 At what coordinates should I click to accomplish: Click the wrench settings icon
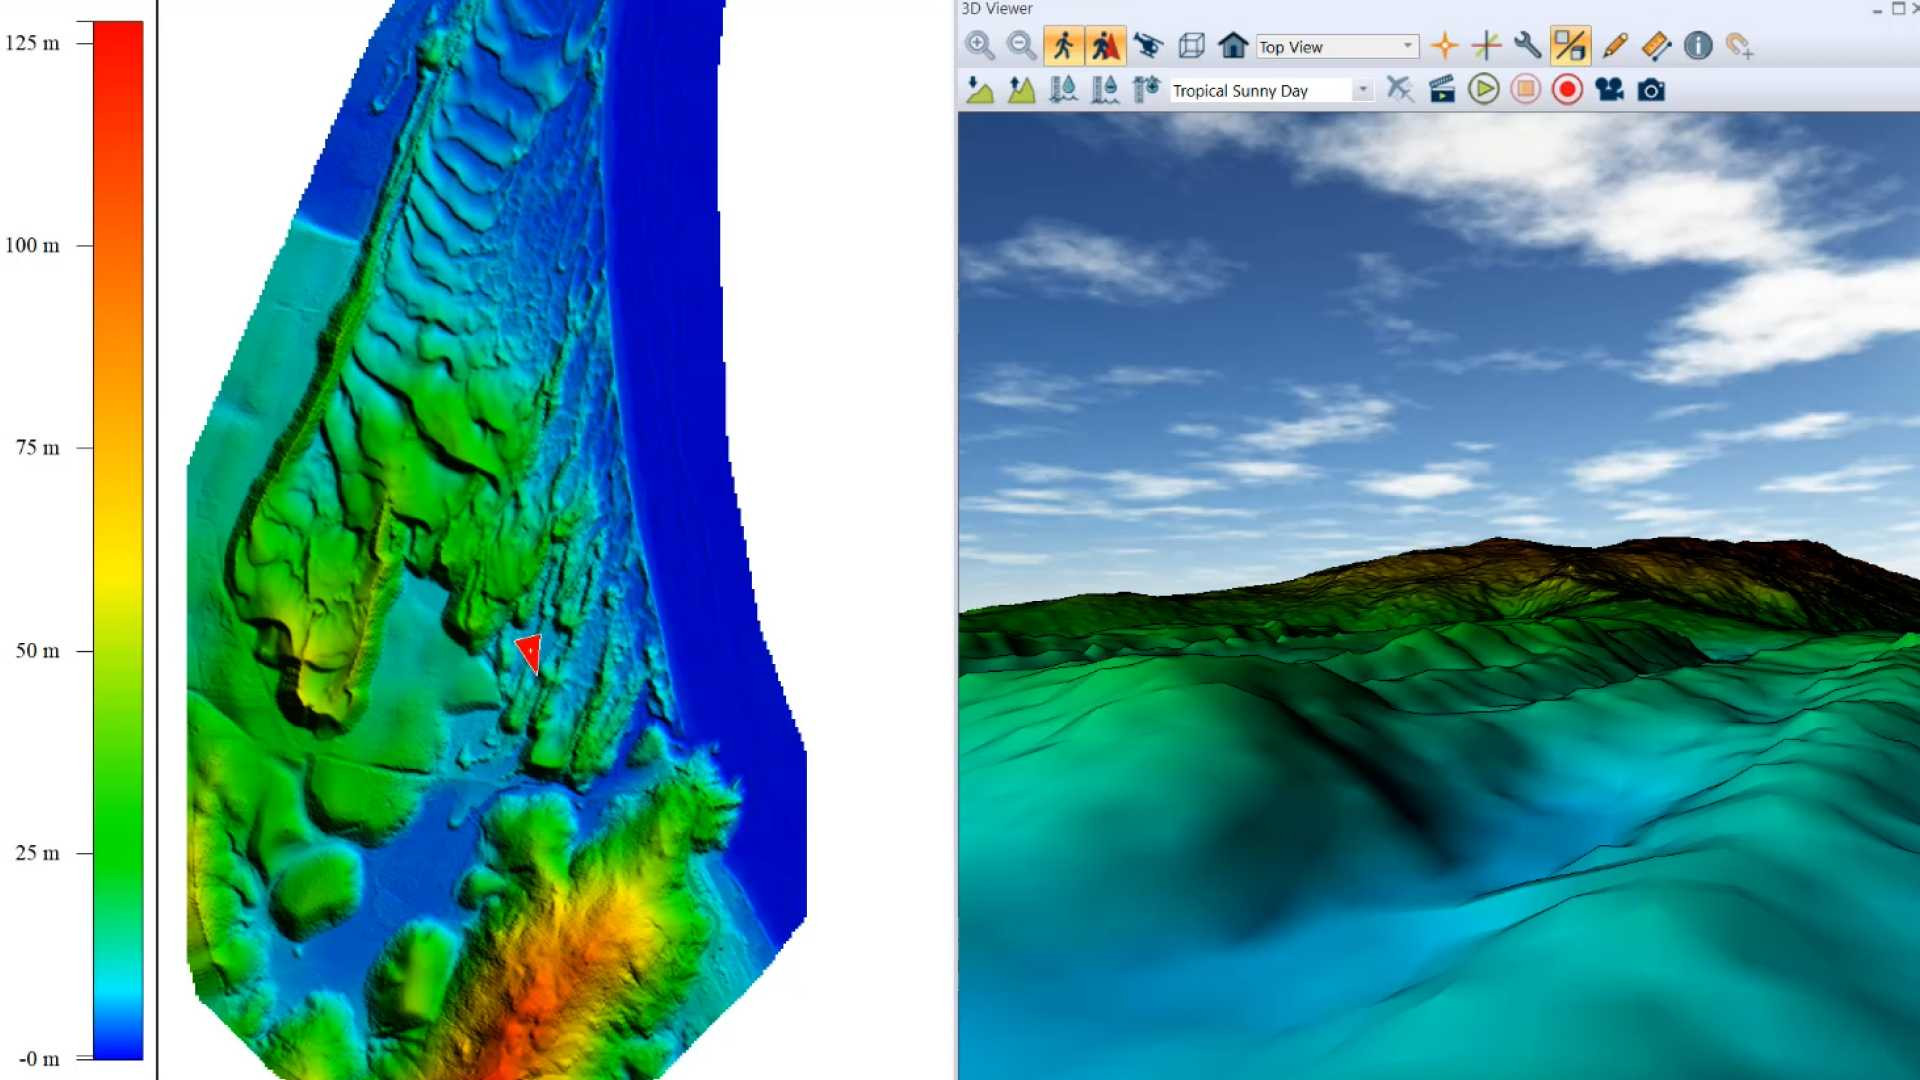[1527, 46]
